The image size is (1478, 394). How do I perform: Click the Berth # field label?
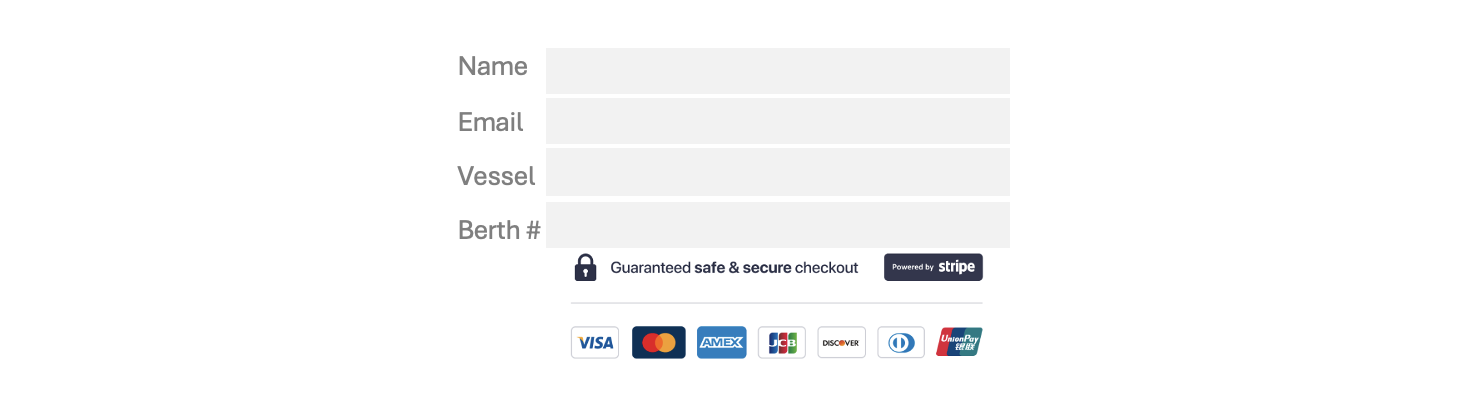click(x=499, y=230)
